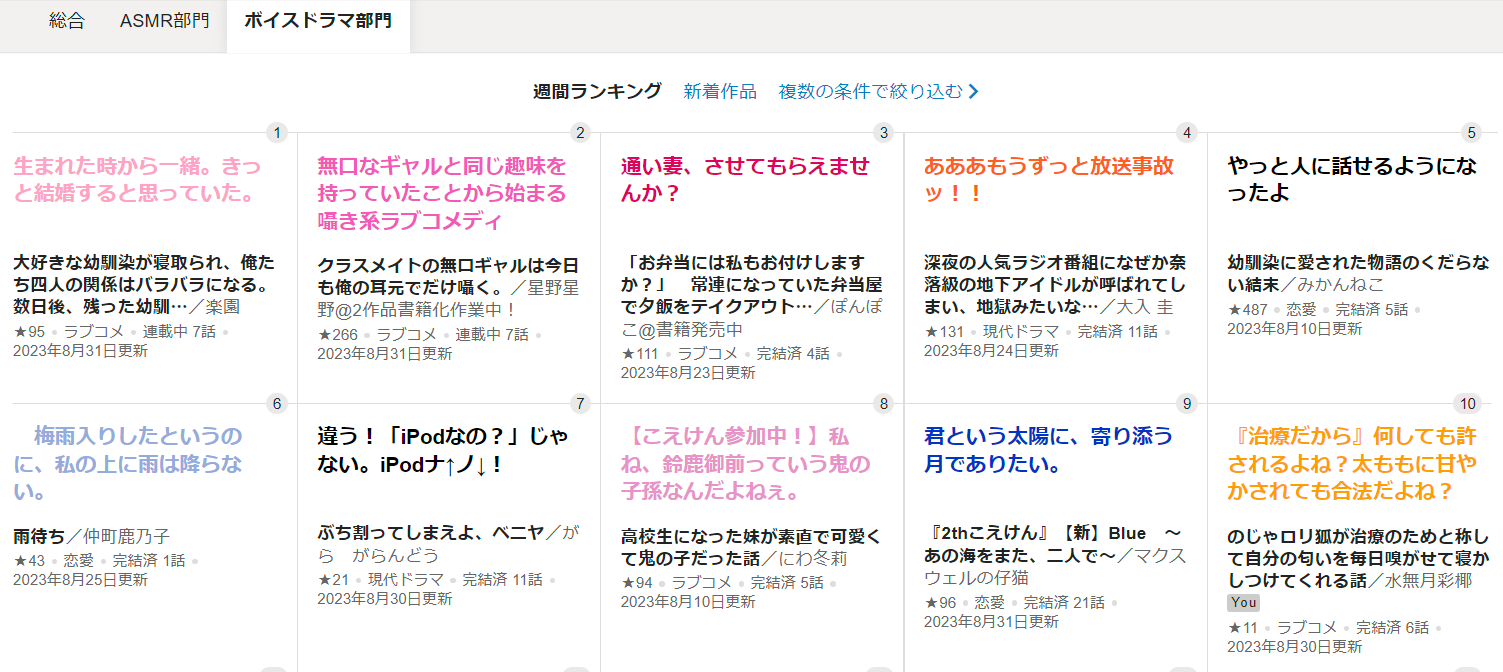
Task: Select the ボイスドラマ部門 tab
Action: (x=318, y=21)
